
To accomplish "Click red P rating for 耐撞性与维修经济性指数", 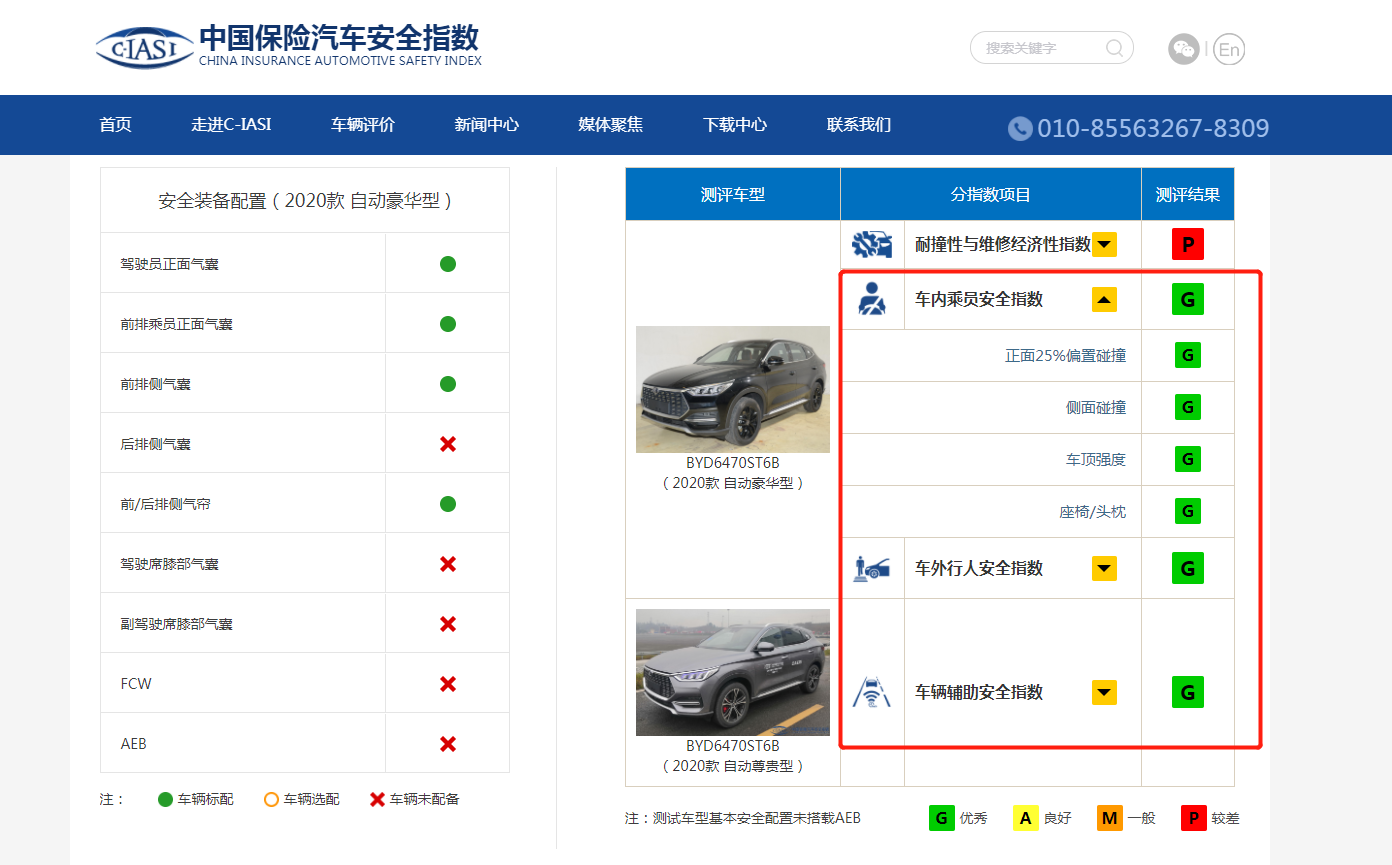I will coord(1188,244).
